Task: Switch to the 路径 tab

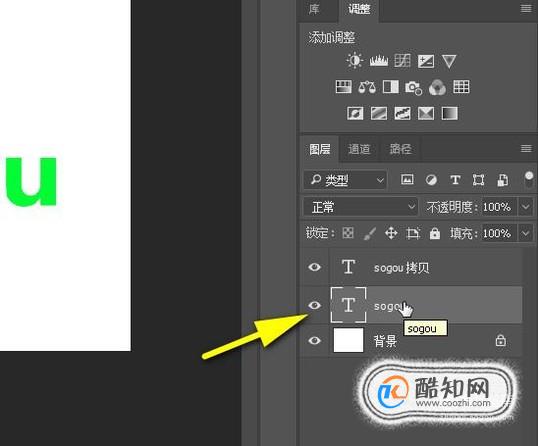Action: tap(400, 149)
